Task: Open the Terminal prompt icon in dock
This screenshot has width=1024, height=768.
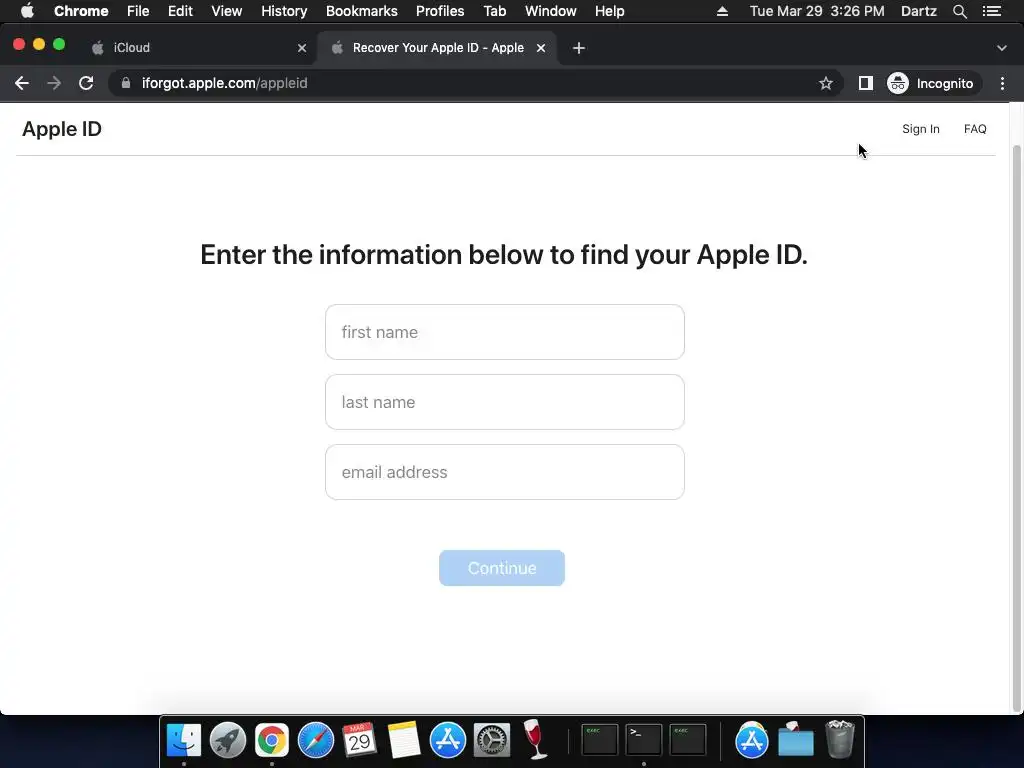Action: pyautogui.click(x=643, y=740)
